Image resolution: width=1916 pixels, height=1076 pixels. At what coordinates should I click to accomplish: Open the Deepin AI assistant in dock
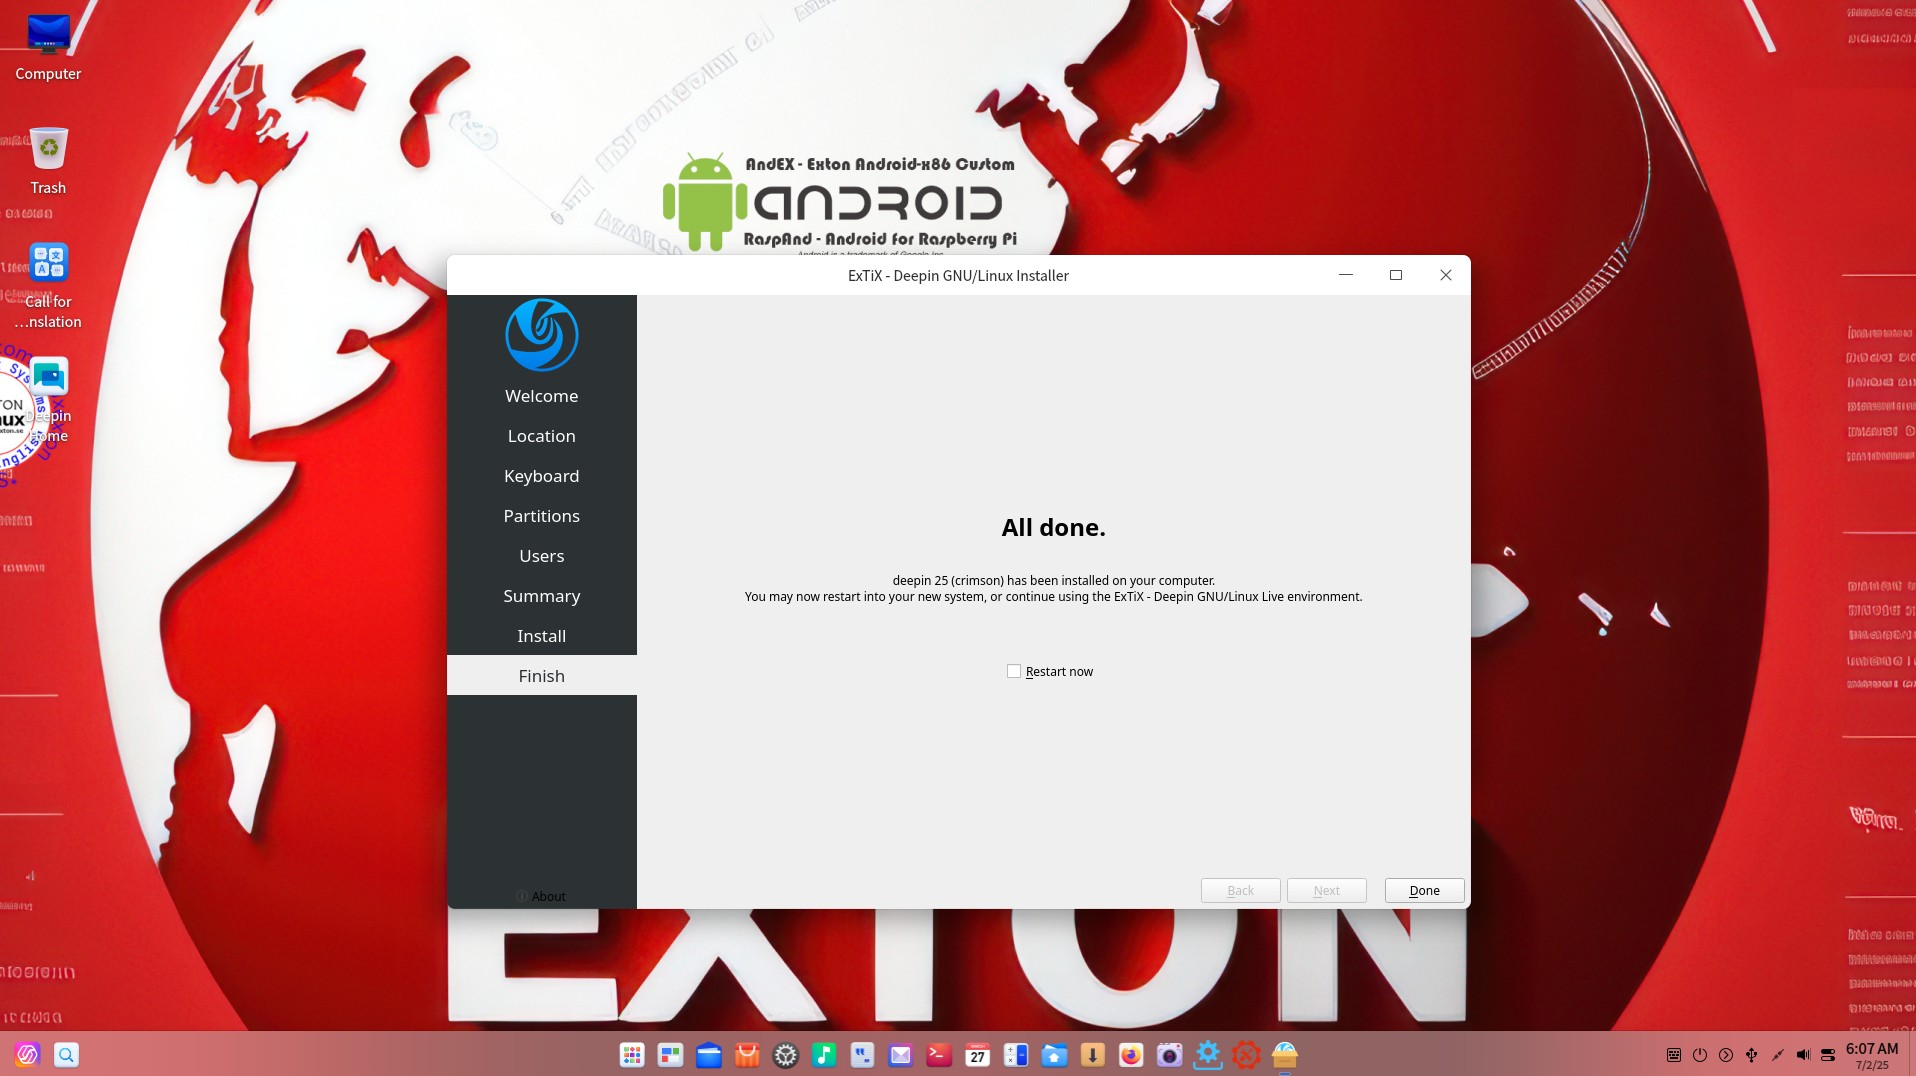click(27, 1054)
